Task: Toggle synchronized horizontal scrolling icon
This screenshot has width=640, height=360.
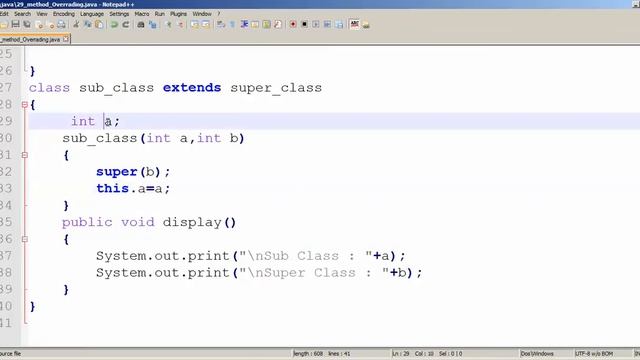Action: tap(206, 24)
